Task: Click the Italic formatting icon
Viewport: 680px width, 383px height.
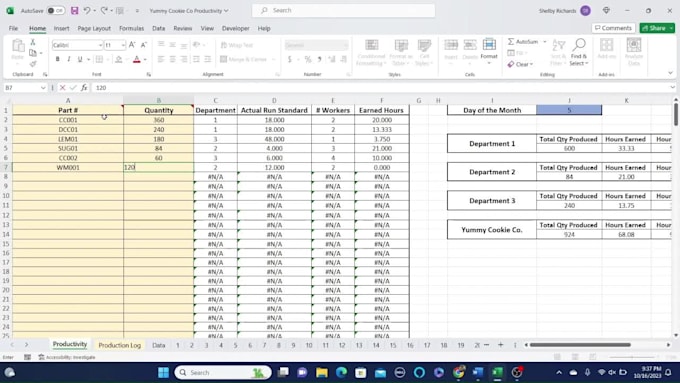Action: [69, 59]
